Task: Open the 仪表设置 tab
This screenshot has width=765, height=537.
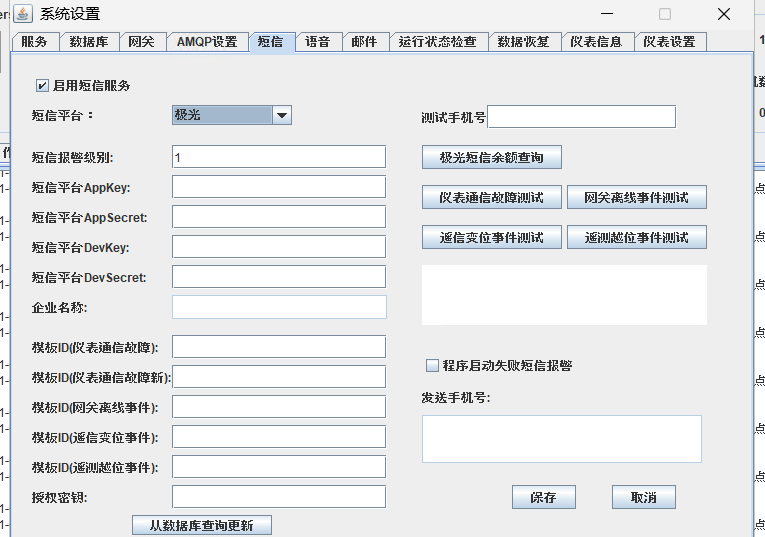Action: (669, 42)
